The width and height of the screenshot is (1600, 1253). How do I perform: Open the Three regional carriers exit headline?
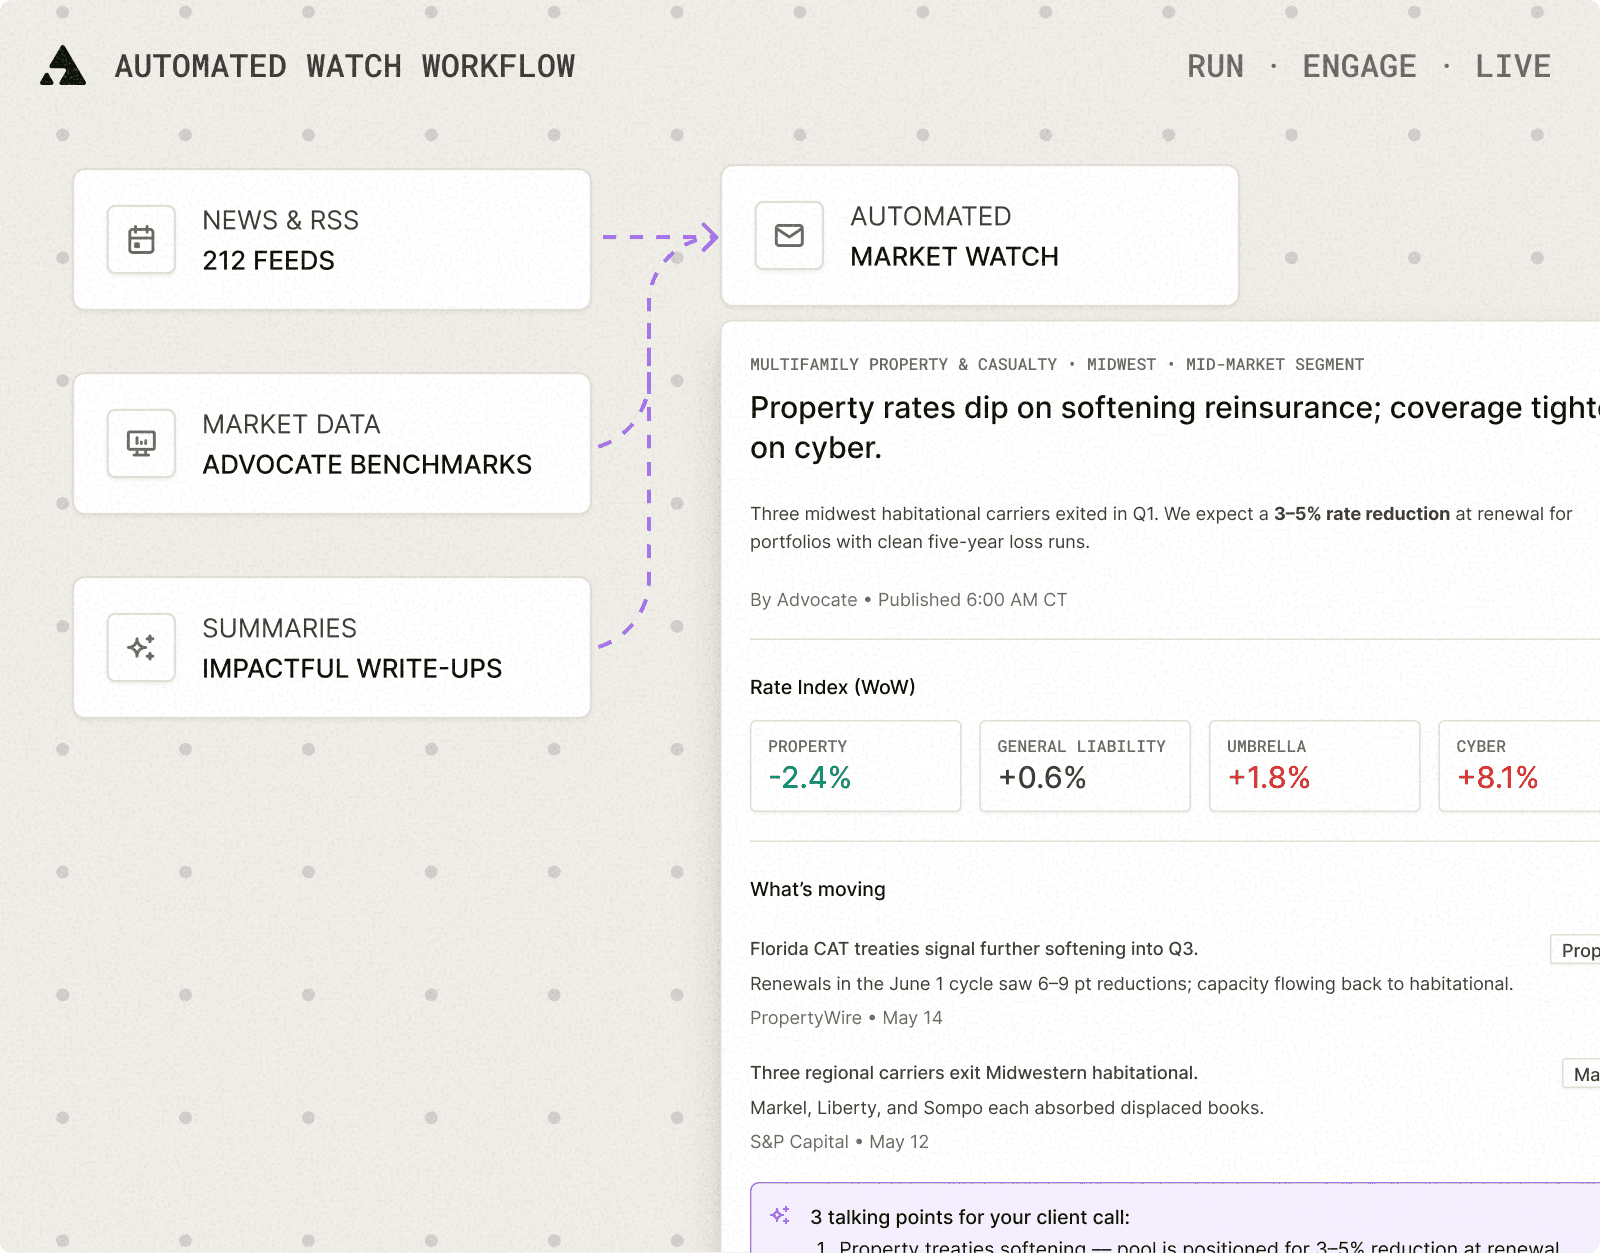[x=974, y=1073]
